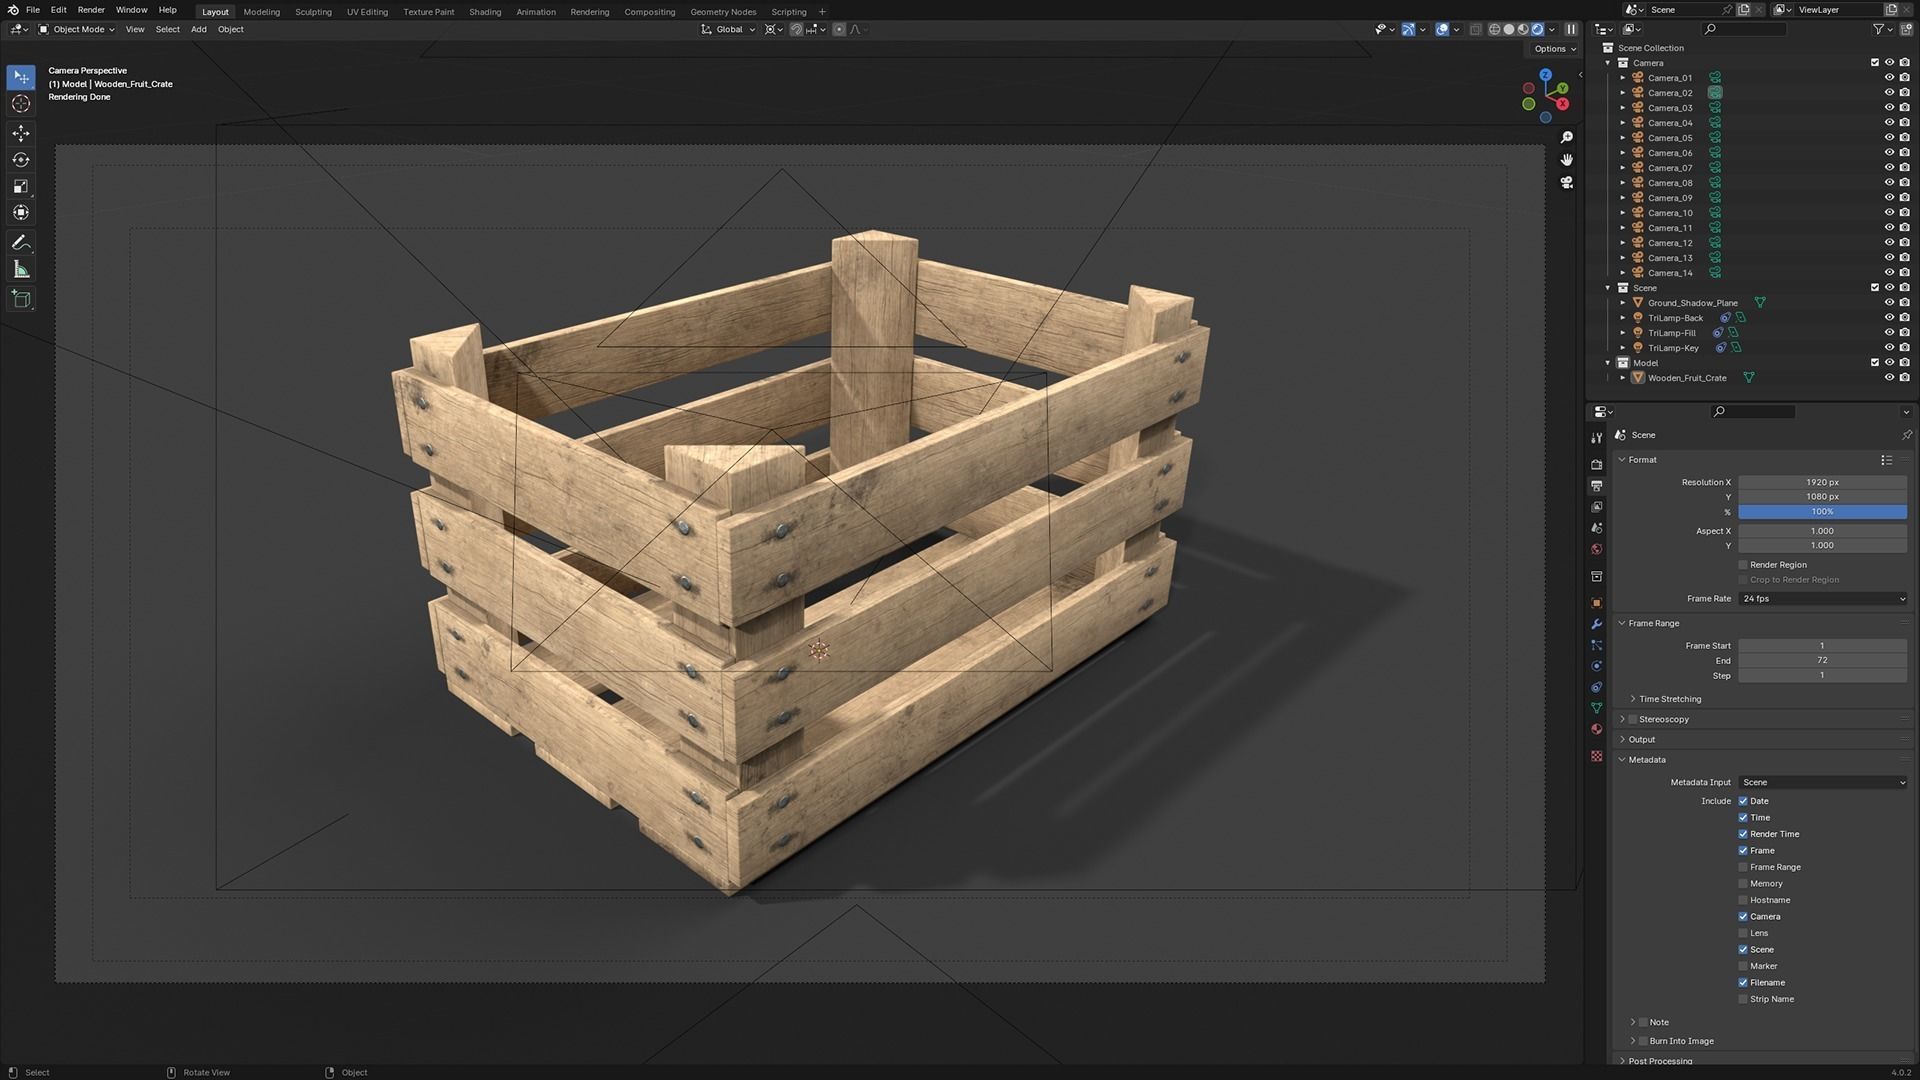Open the File menu
1920x1080 pixels.
pyautogui.click(x=33, y=10)
